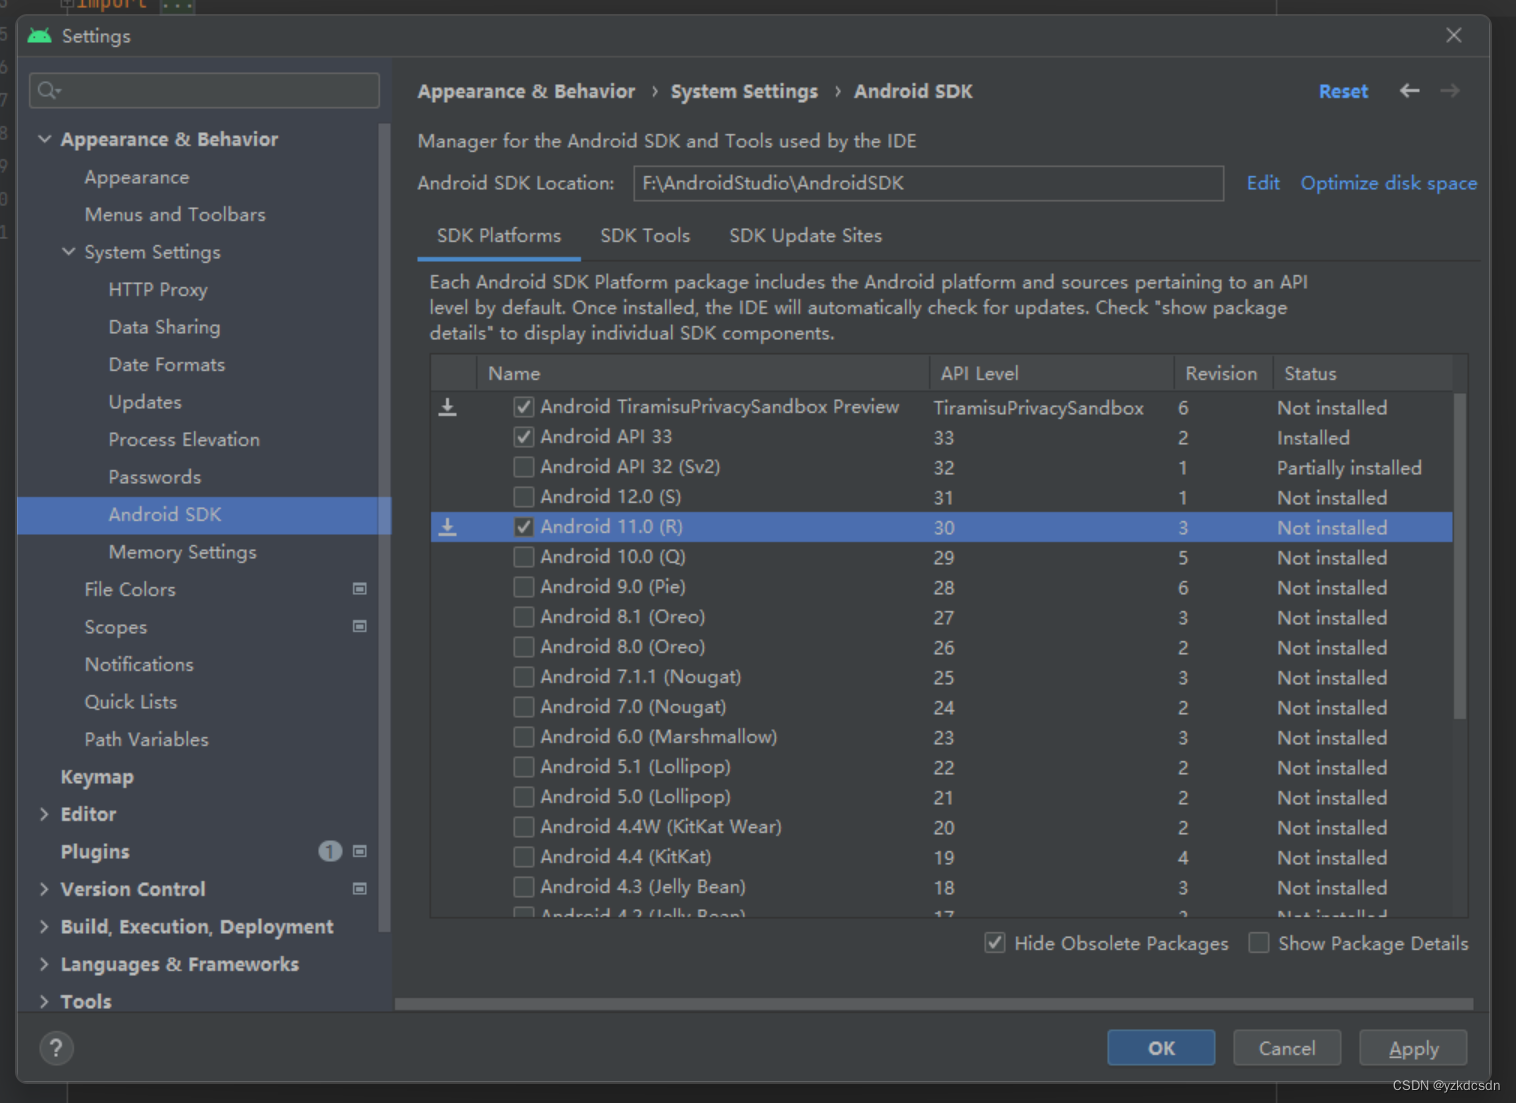This screenshot has width=1516, height=1103.
Task: Click the forward navigation arrow icon
Action: click(x=1450, y=91)
